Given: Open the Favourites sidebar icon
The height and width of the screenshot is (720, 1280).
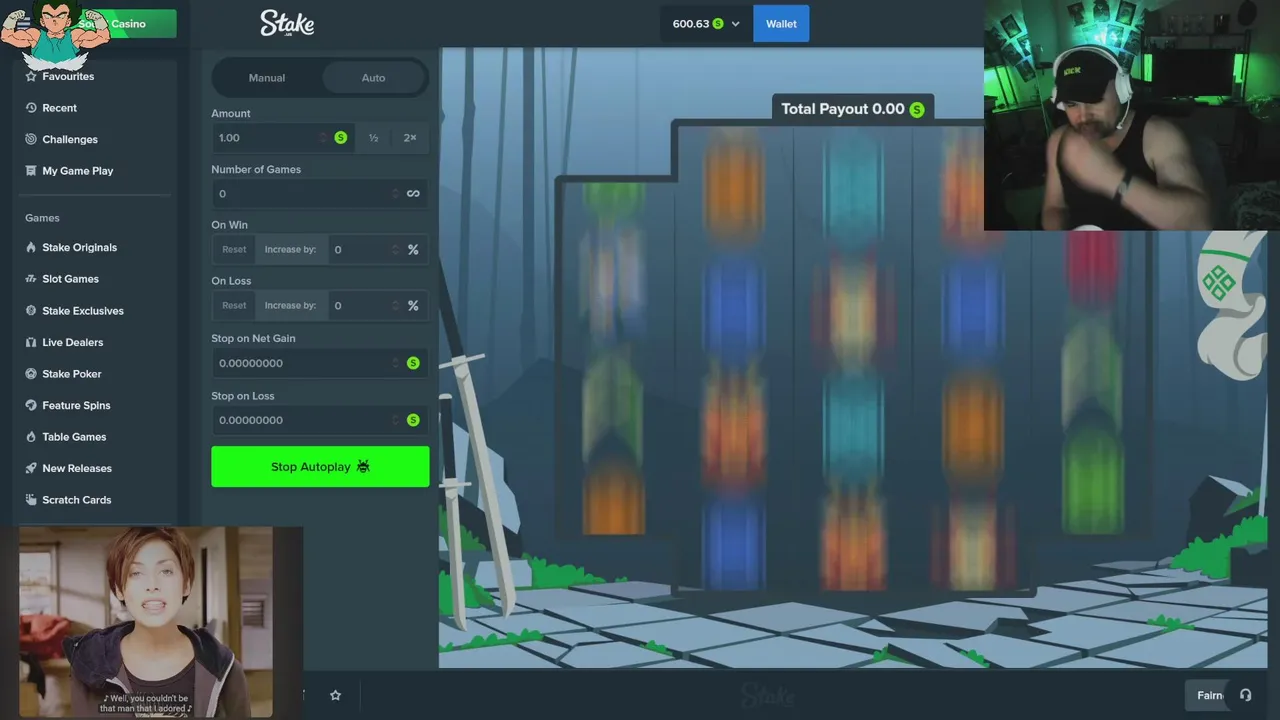Looking at the screenshot, I should coord(32,76).
